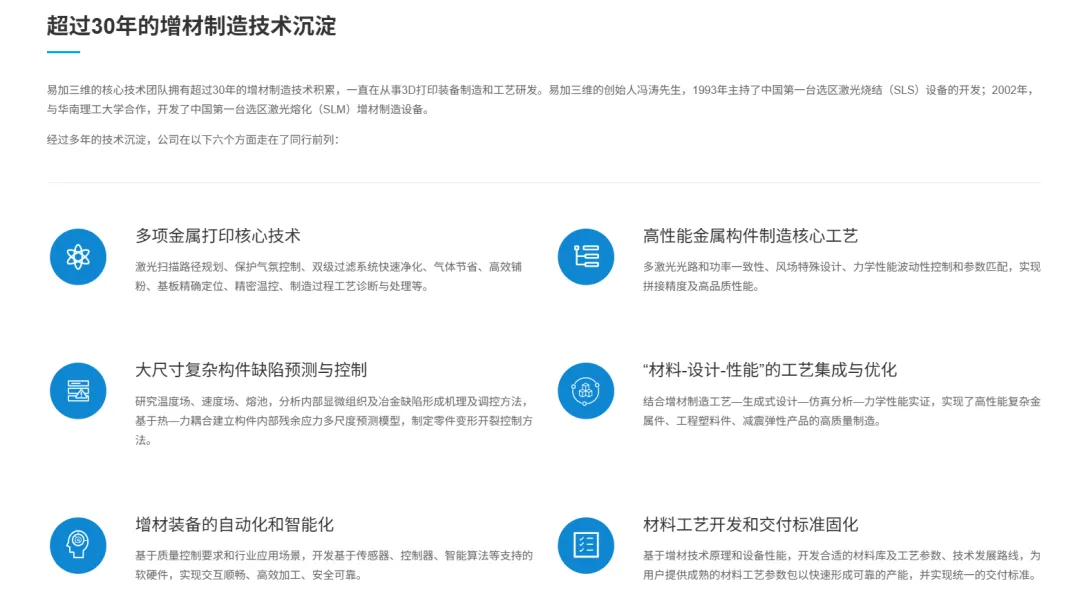Select heading 高性能金属构件制造核心工艺
The height and width of the screenshot is (592, 1080).
point(750,236)
